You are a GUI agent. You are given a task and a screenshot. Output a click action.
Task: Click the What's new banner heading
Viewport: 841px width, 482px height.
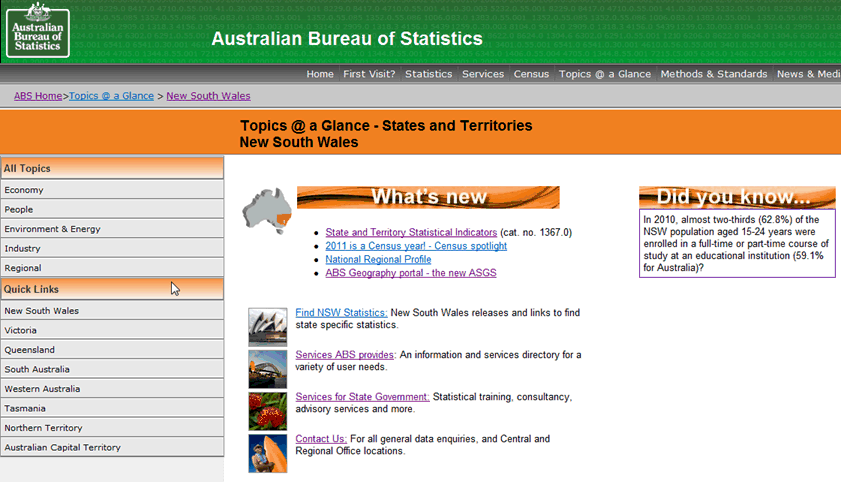[428, 197]
